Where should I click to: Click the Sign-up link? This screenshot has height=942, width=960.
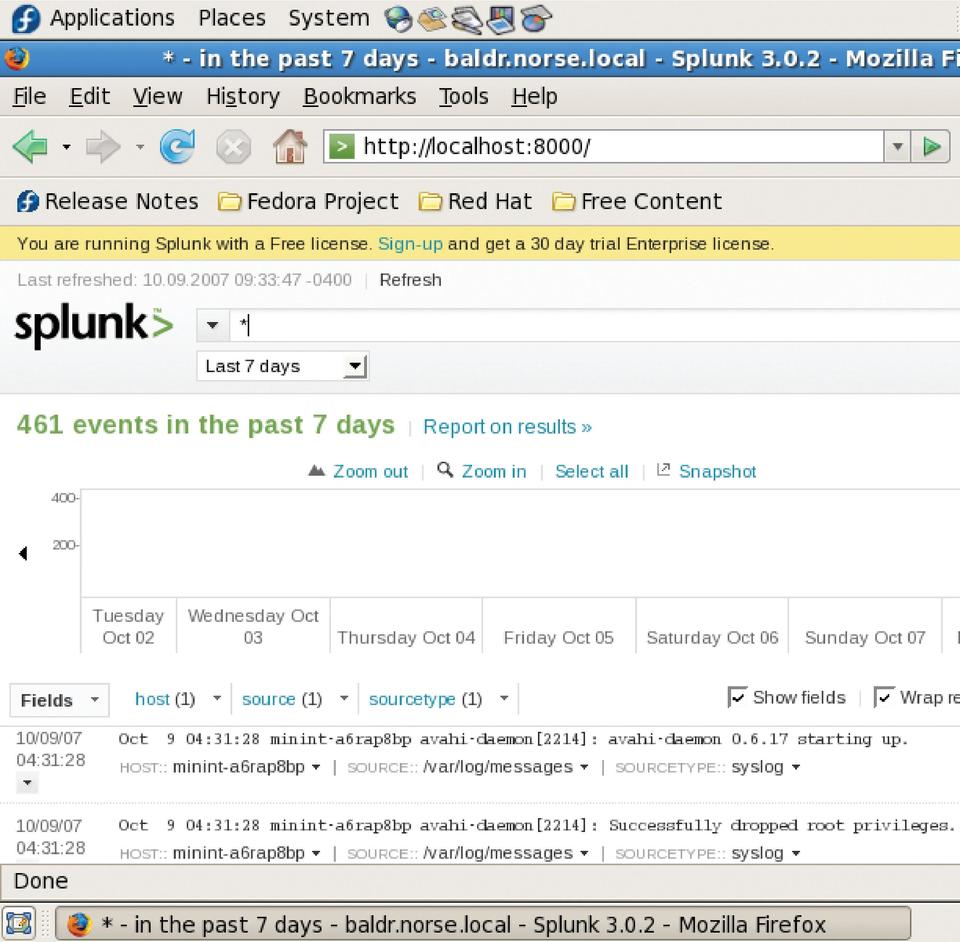pos(410,243)
